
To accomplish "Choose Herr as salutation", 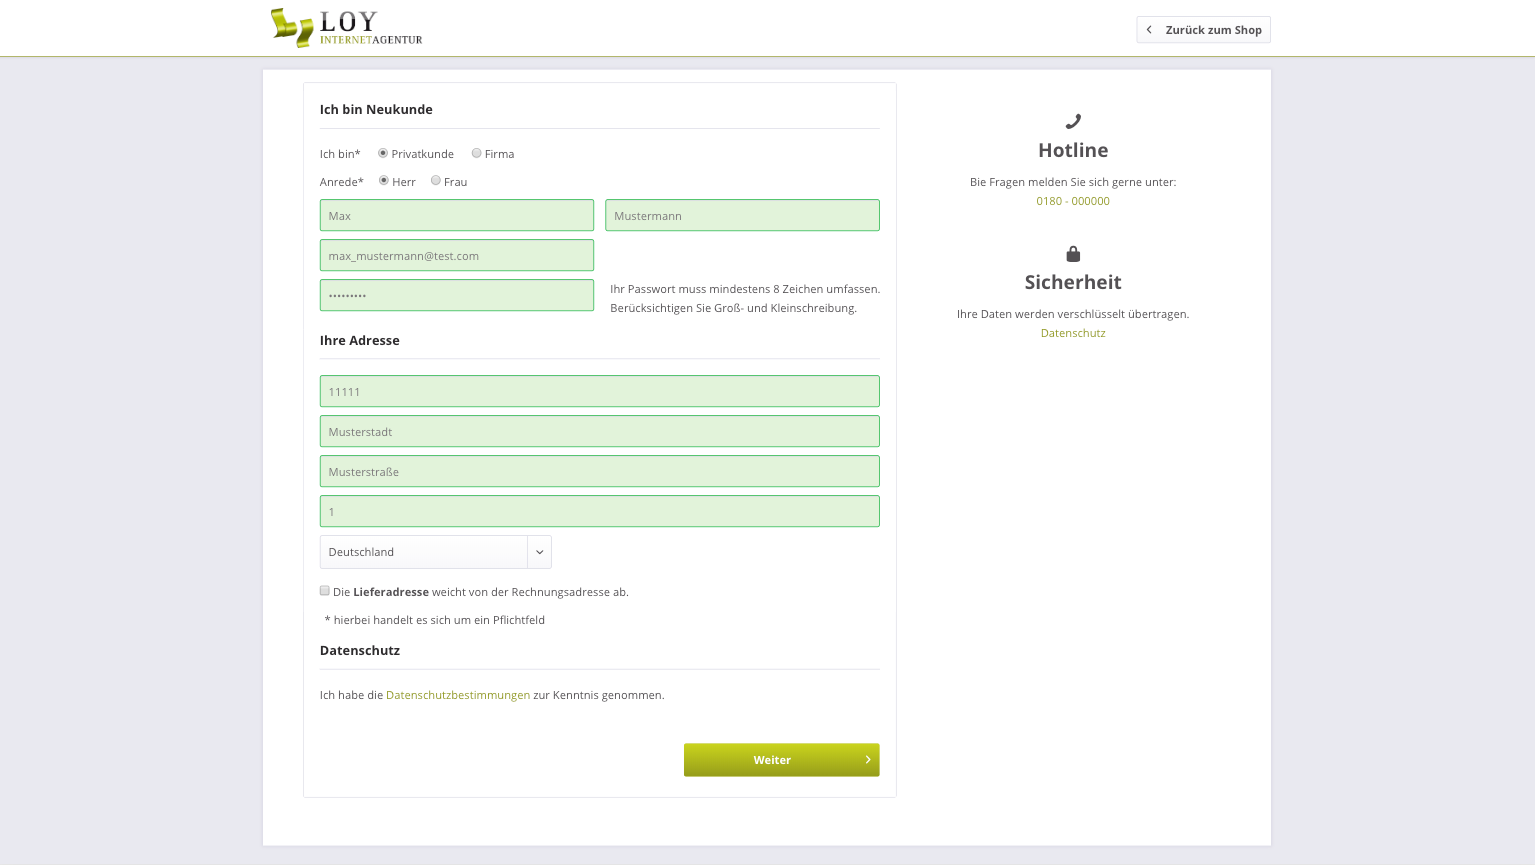I will click(384, 181).
